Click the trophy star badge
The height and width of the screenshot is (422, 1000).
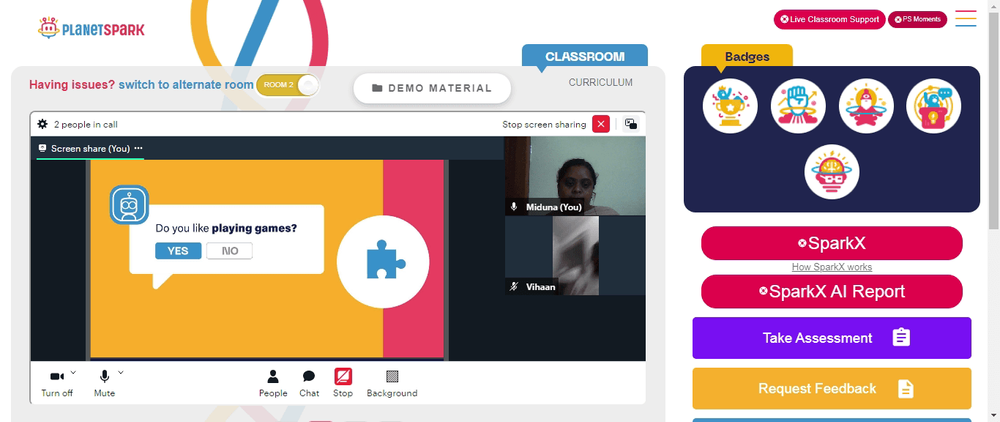pyautogui.click(x=730, y=106)
